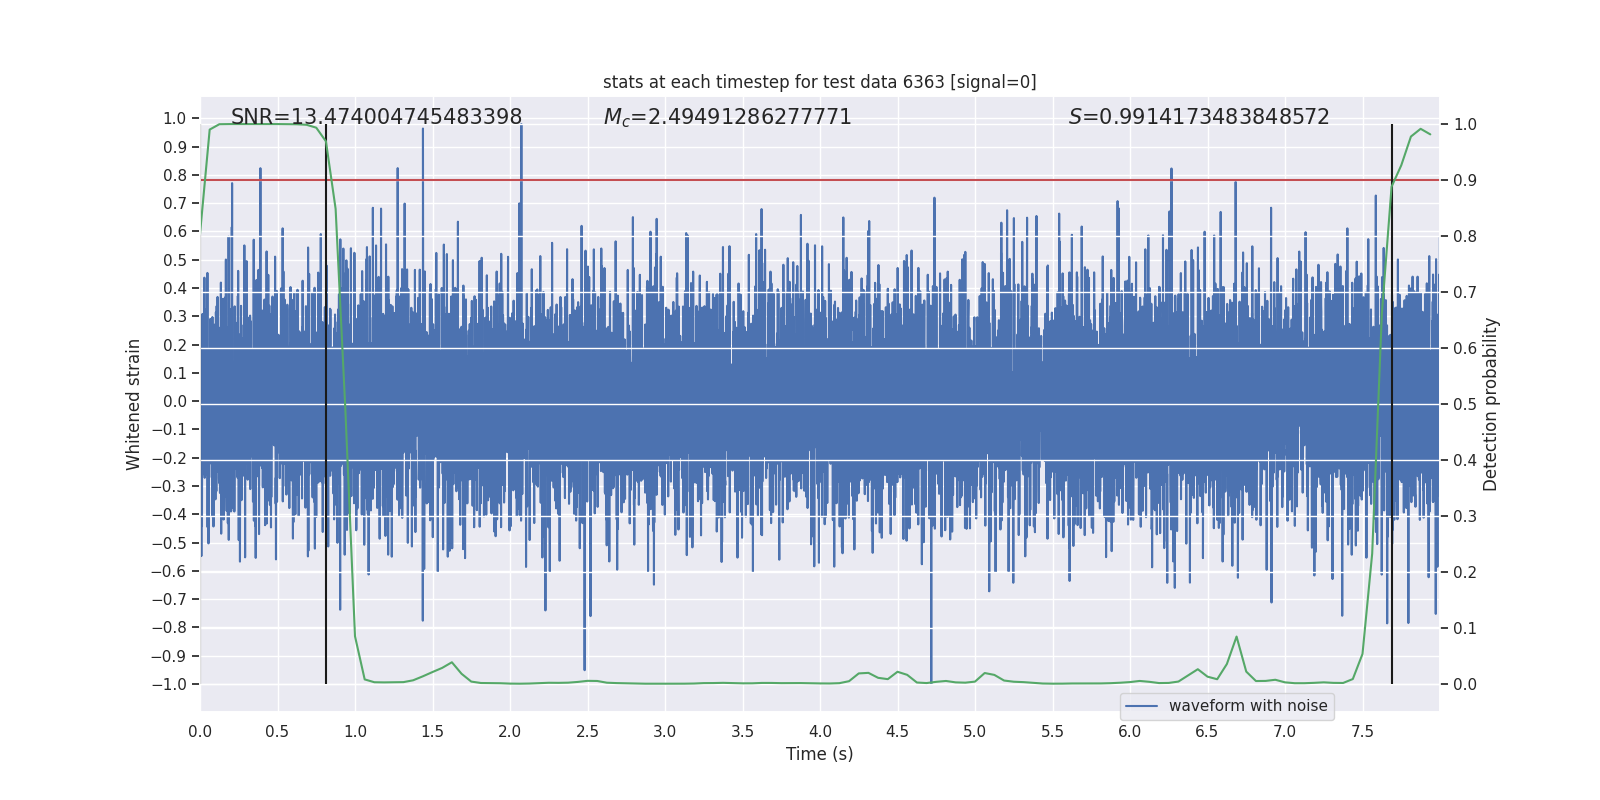The image size is (1600, 800).
Task: Click the "Time (s)" axis label
Action: (x=820, y=754)
